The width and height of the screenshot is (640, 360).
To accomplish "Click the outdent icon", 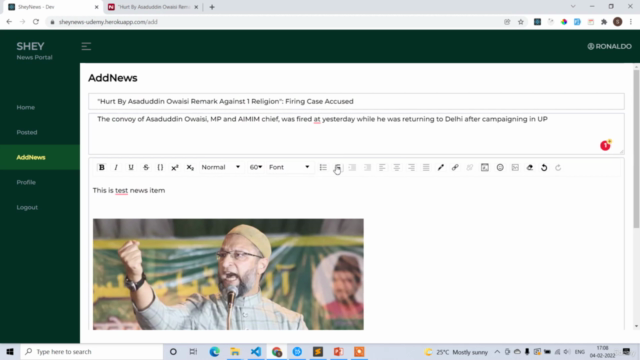I will (x=367, y=167).
